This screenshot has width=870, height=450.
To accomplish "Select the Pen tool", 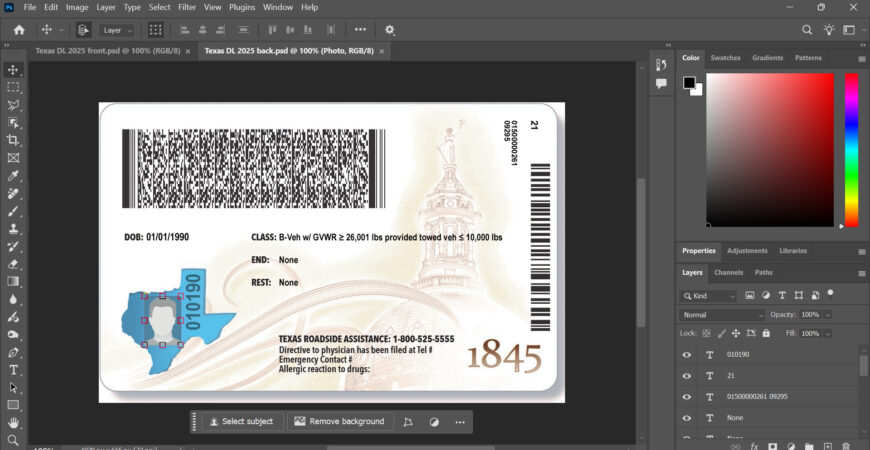I will point(13,352).
